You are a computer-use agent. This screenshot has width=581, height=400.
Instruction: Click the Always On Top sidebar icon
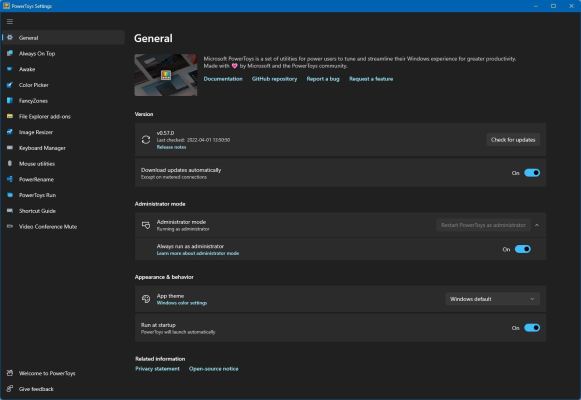(x=10, y=53)
